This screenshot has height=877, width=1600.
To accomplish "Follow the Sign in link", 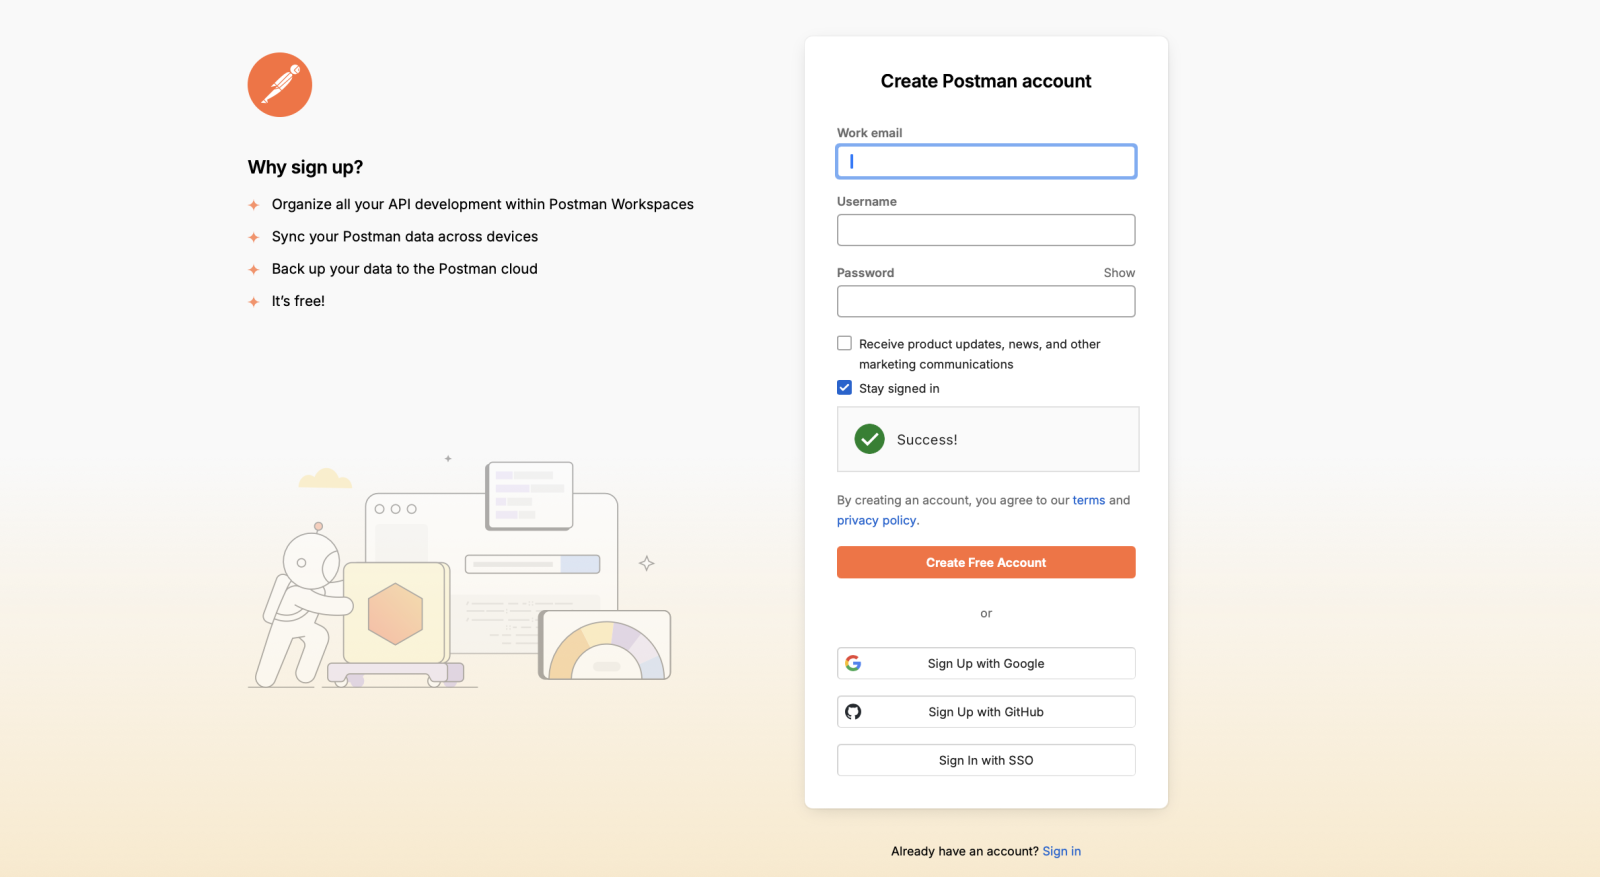I will [1062, 851].
